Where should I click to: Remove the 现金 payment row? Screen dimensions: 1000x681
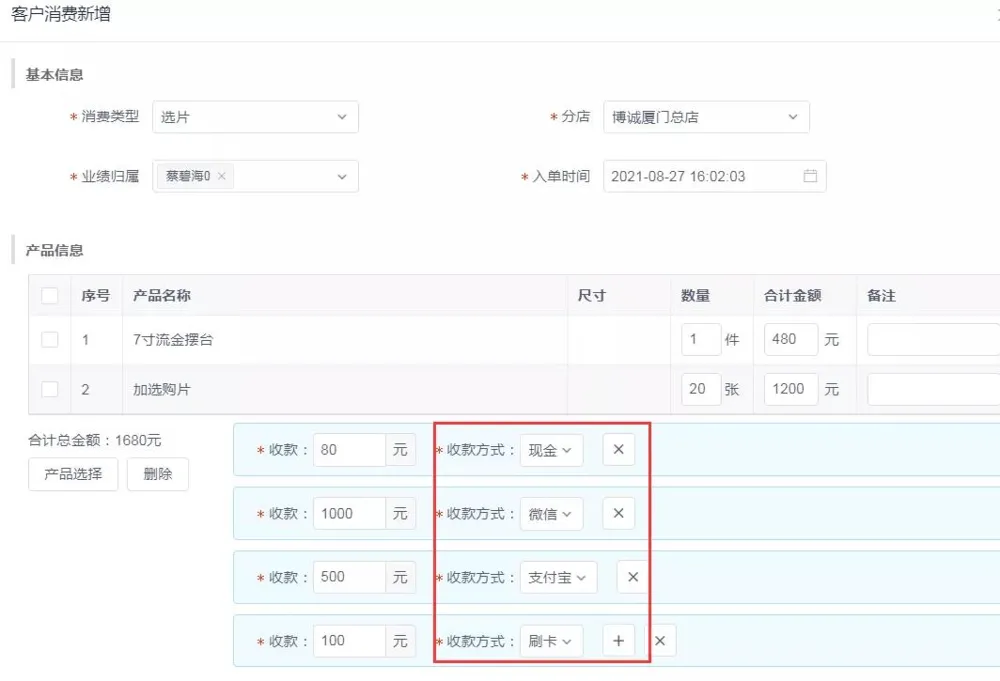click(618, 450)
